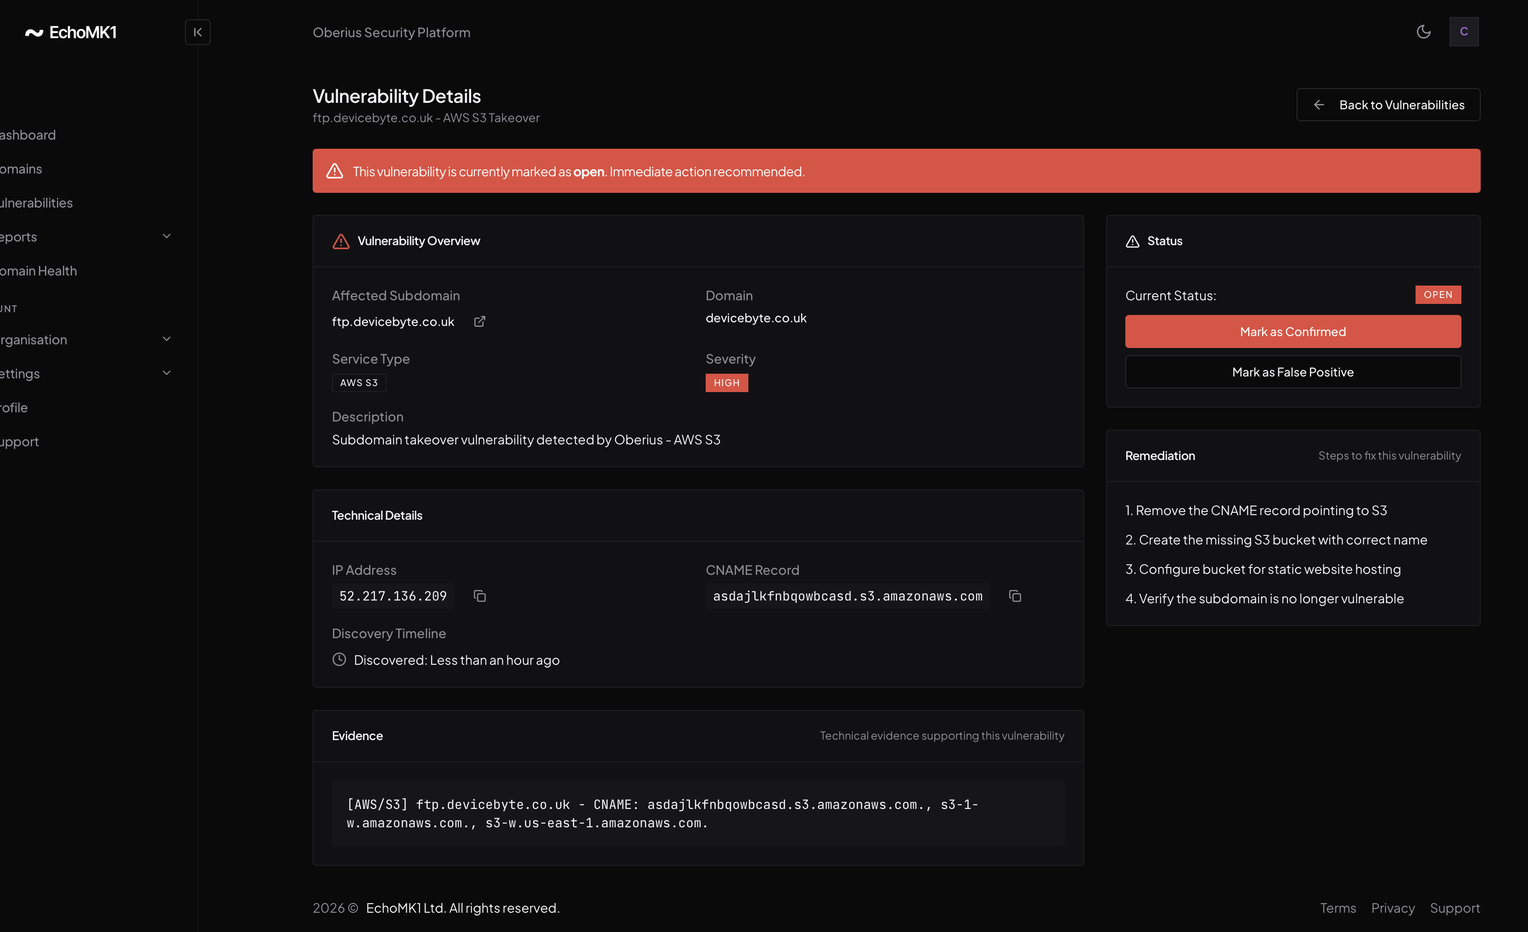Image resolution: width=1528 pixels, height=932 pixels.
Task: Click the Discovered: Less than an hour ago text
Action: coord(457,660)
